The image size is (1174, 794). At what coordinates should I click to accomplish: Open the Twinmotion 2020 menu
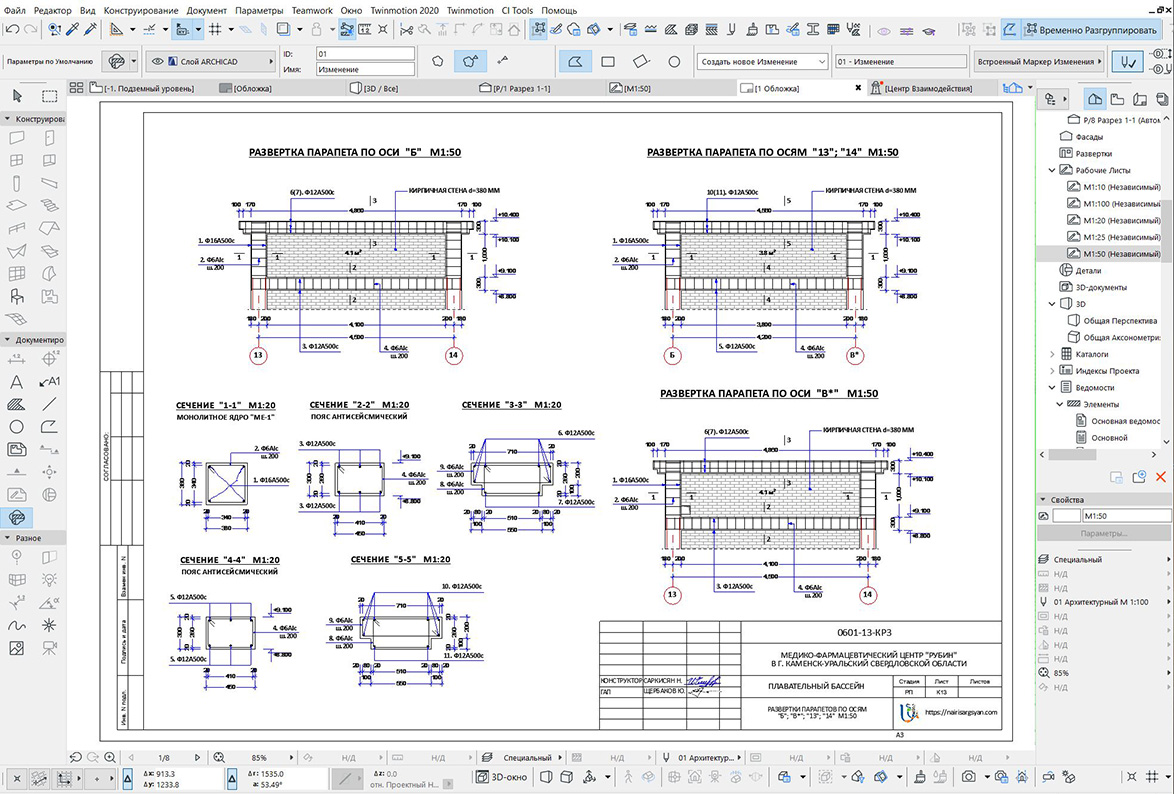[x=404, y=10]
